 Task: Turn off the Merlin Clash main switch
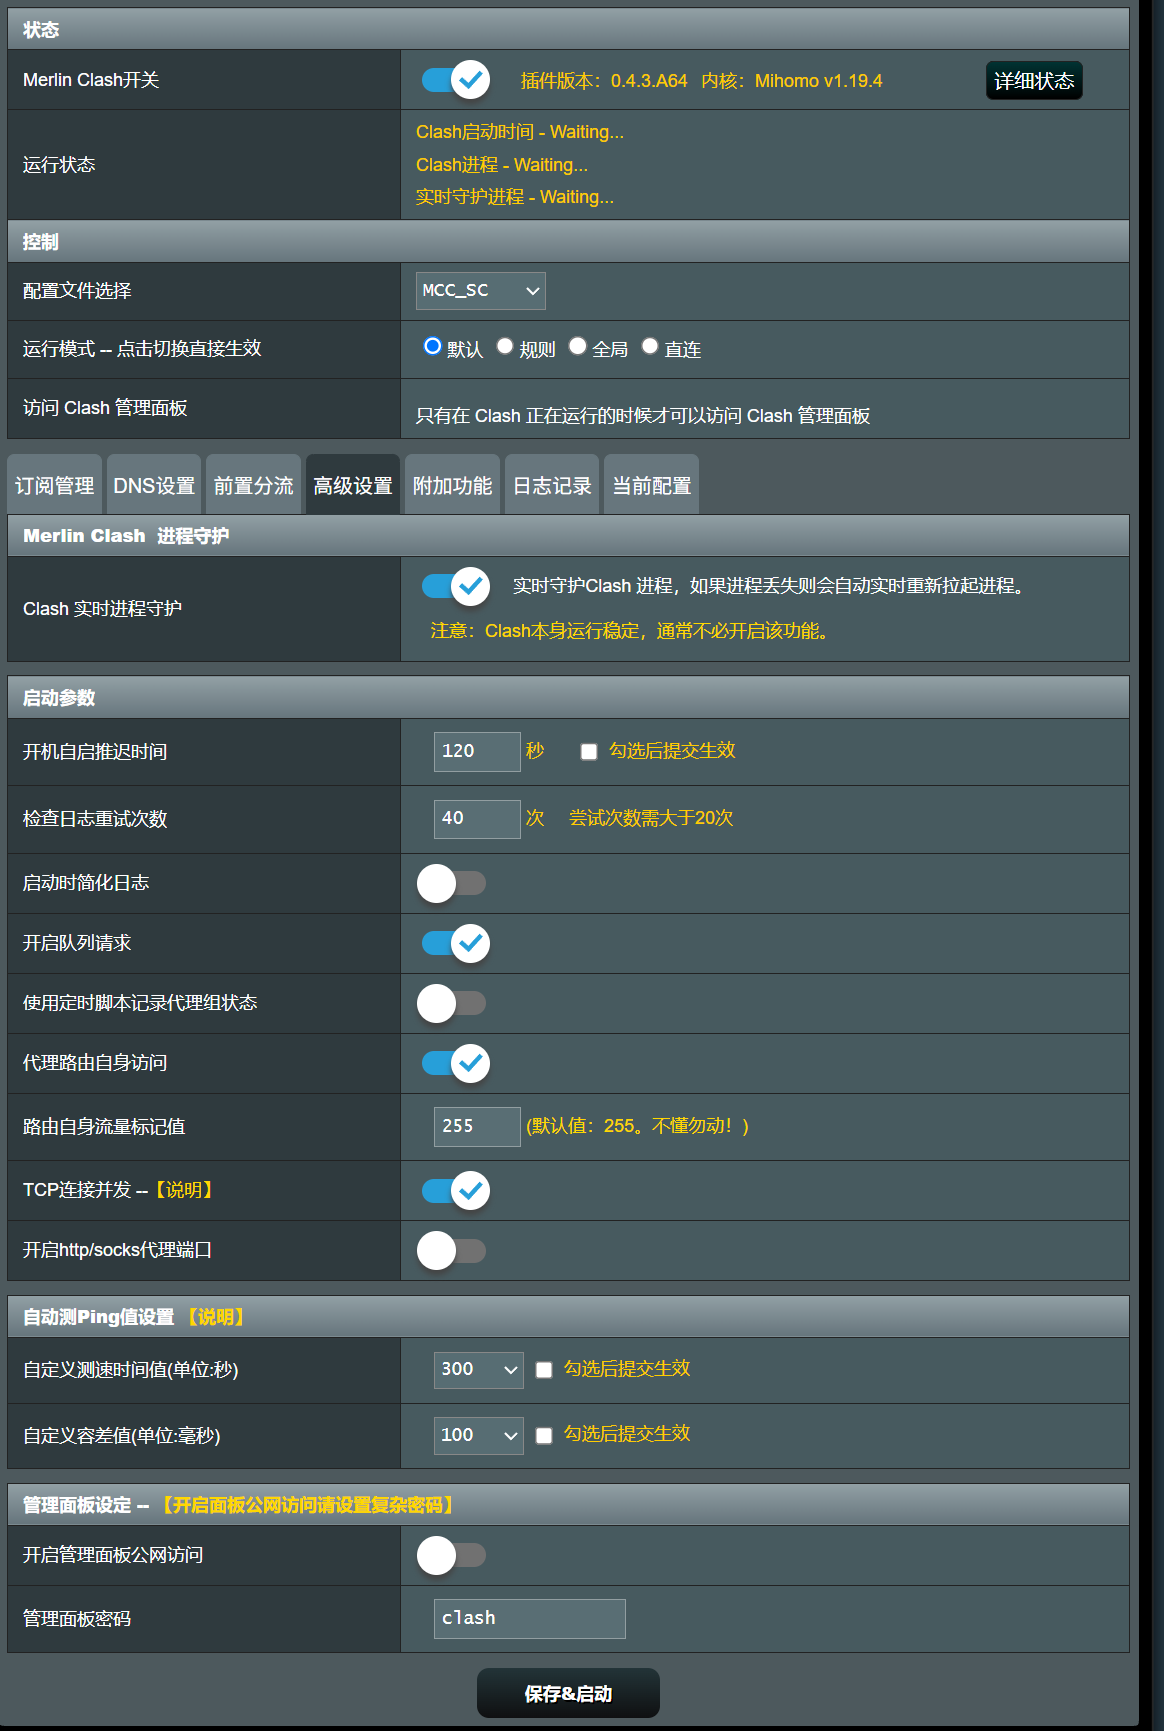point(455,80)
